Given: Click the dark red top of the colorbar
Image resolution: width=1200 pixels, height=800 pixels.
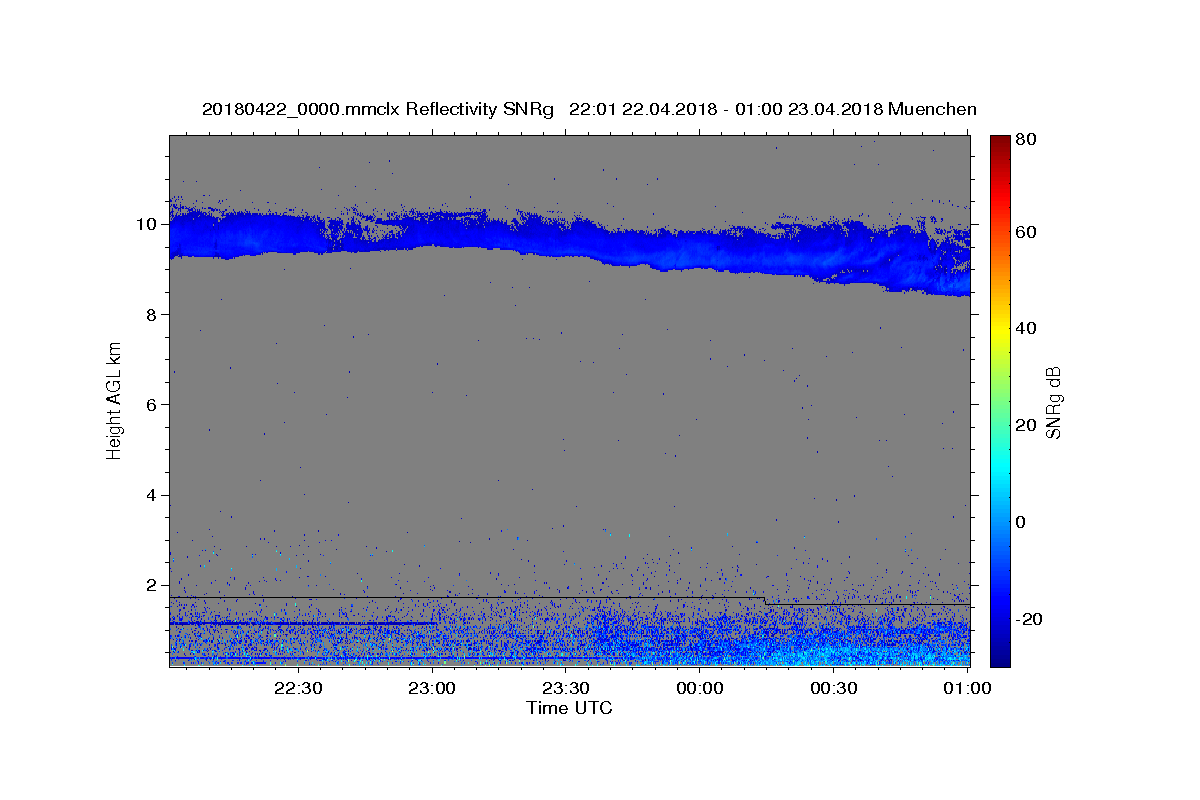Looking at the screenshot, I should click(x=1000, y=145).
